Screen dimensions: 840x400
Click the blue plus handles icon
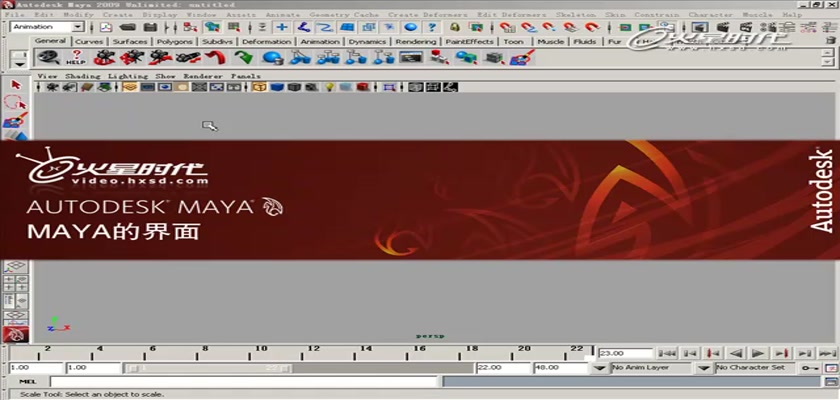point(282,27)
